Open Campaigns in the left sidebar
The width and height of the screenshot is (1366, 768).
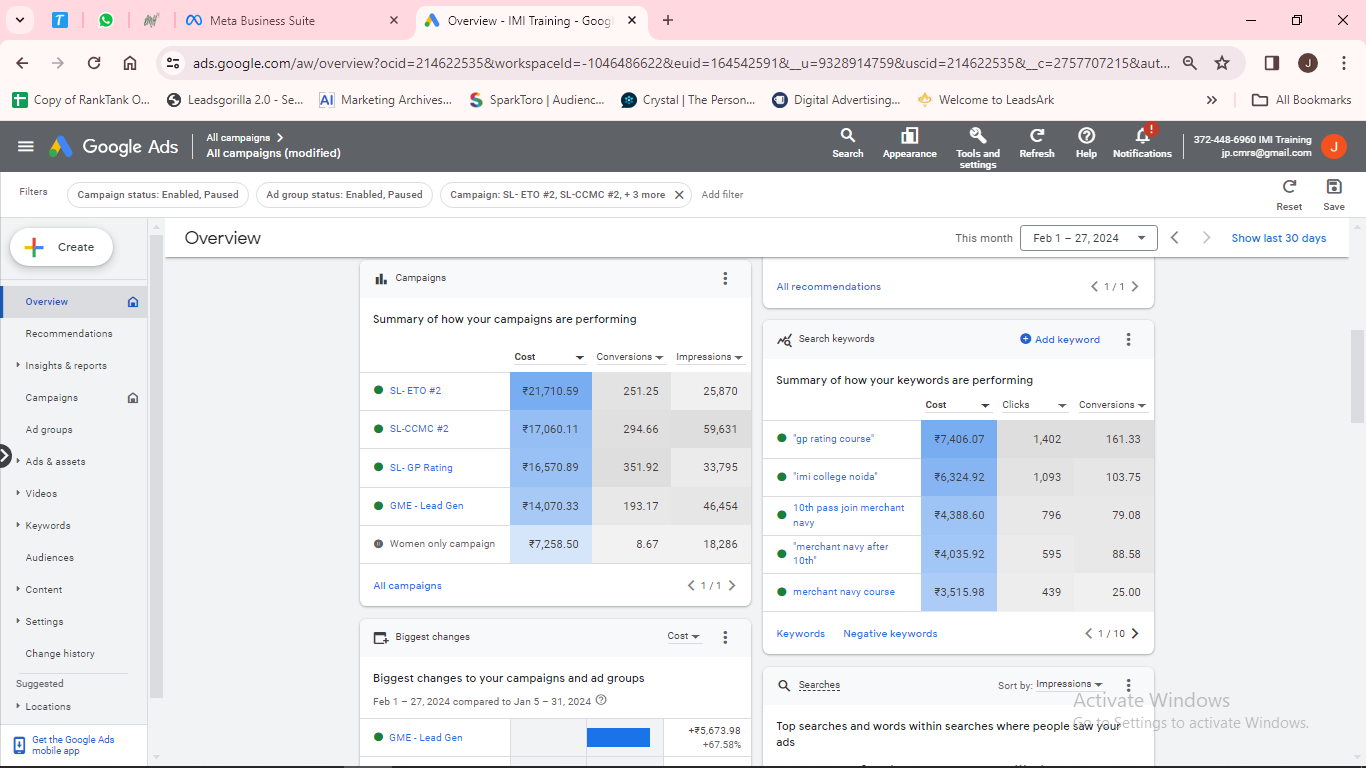52,398
